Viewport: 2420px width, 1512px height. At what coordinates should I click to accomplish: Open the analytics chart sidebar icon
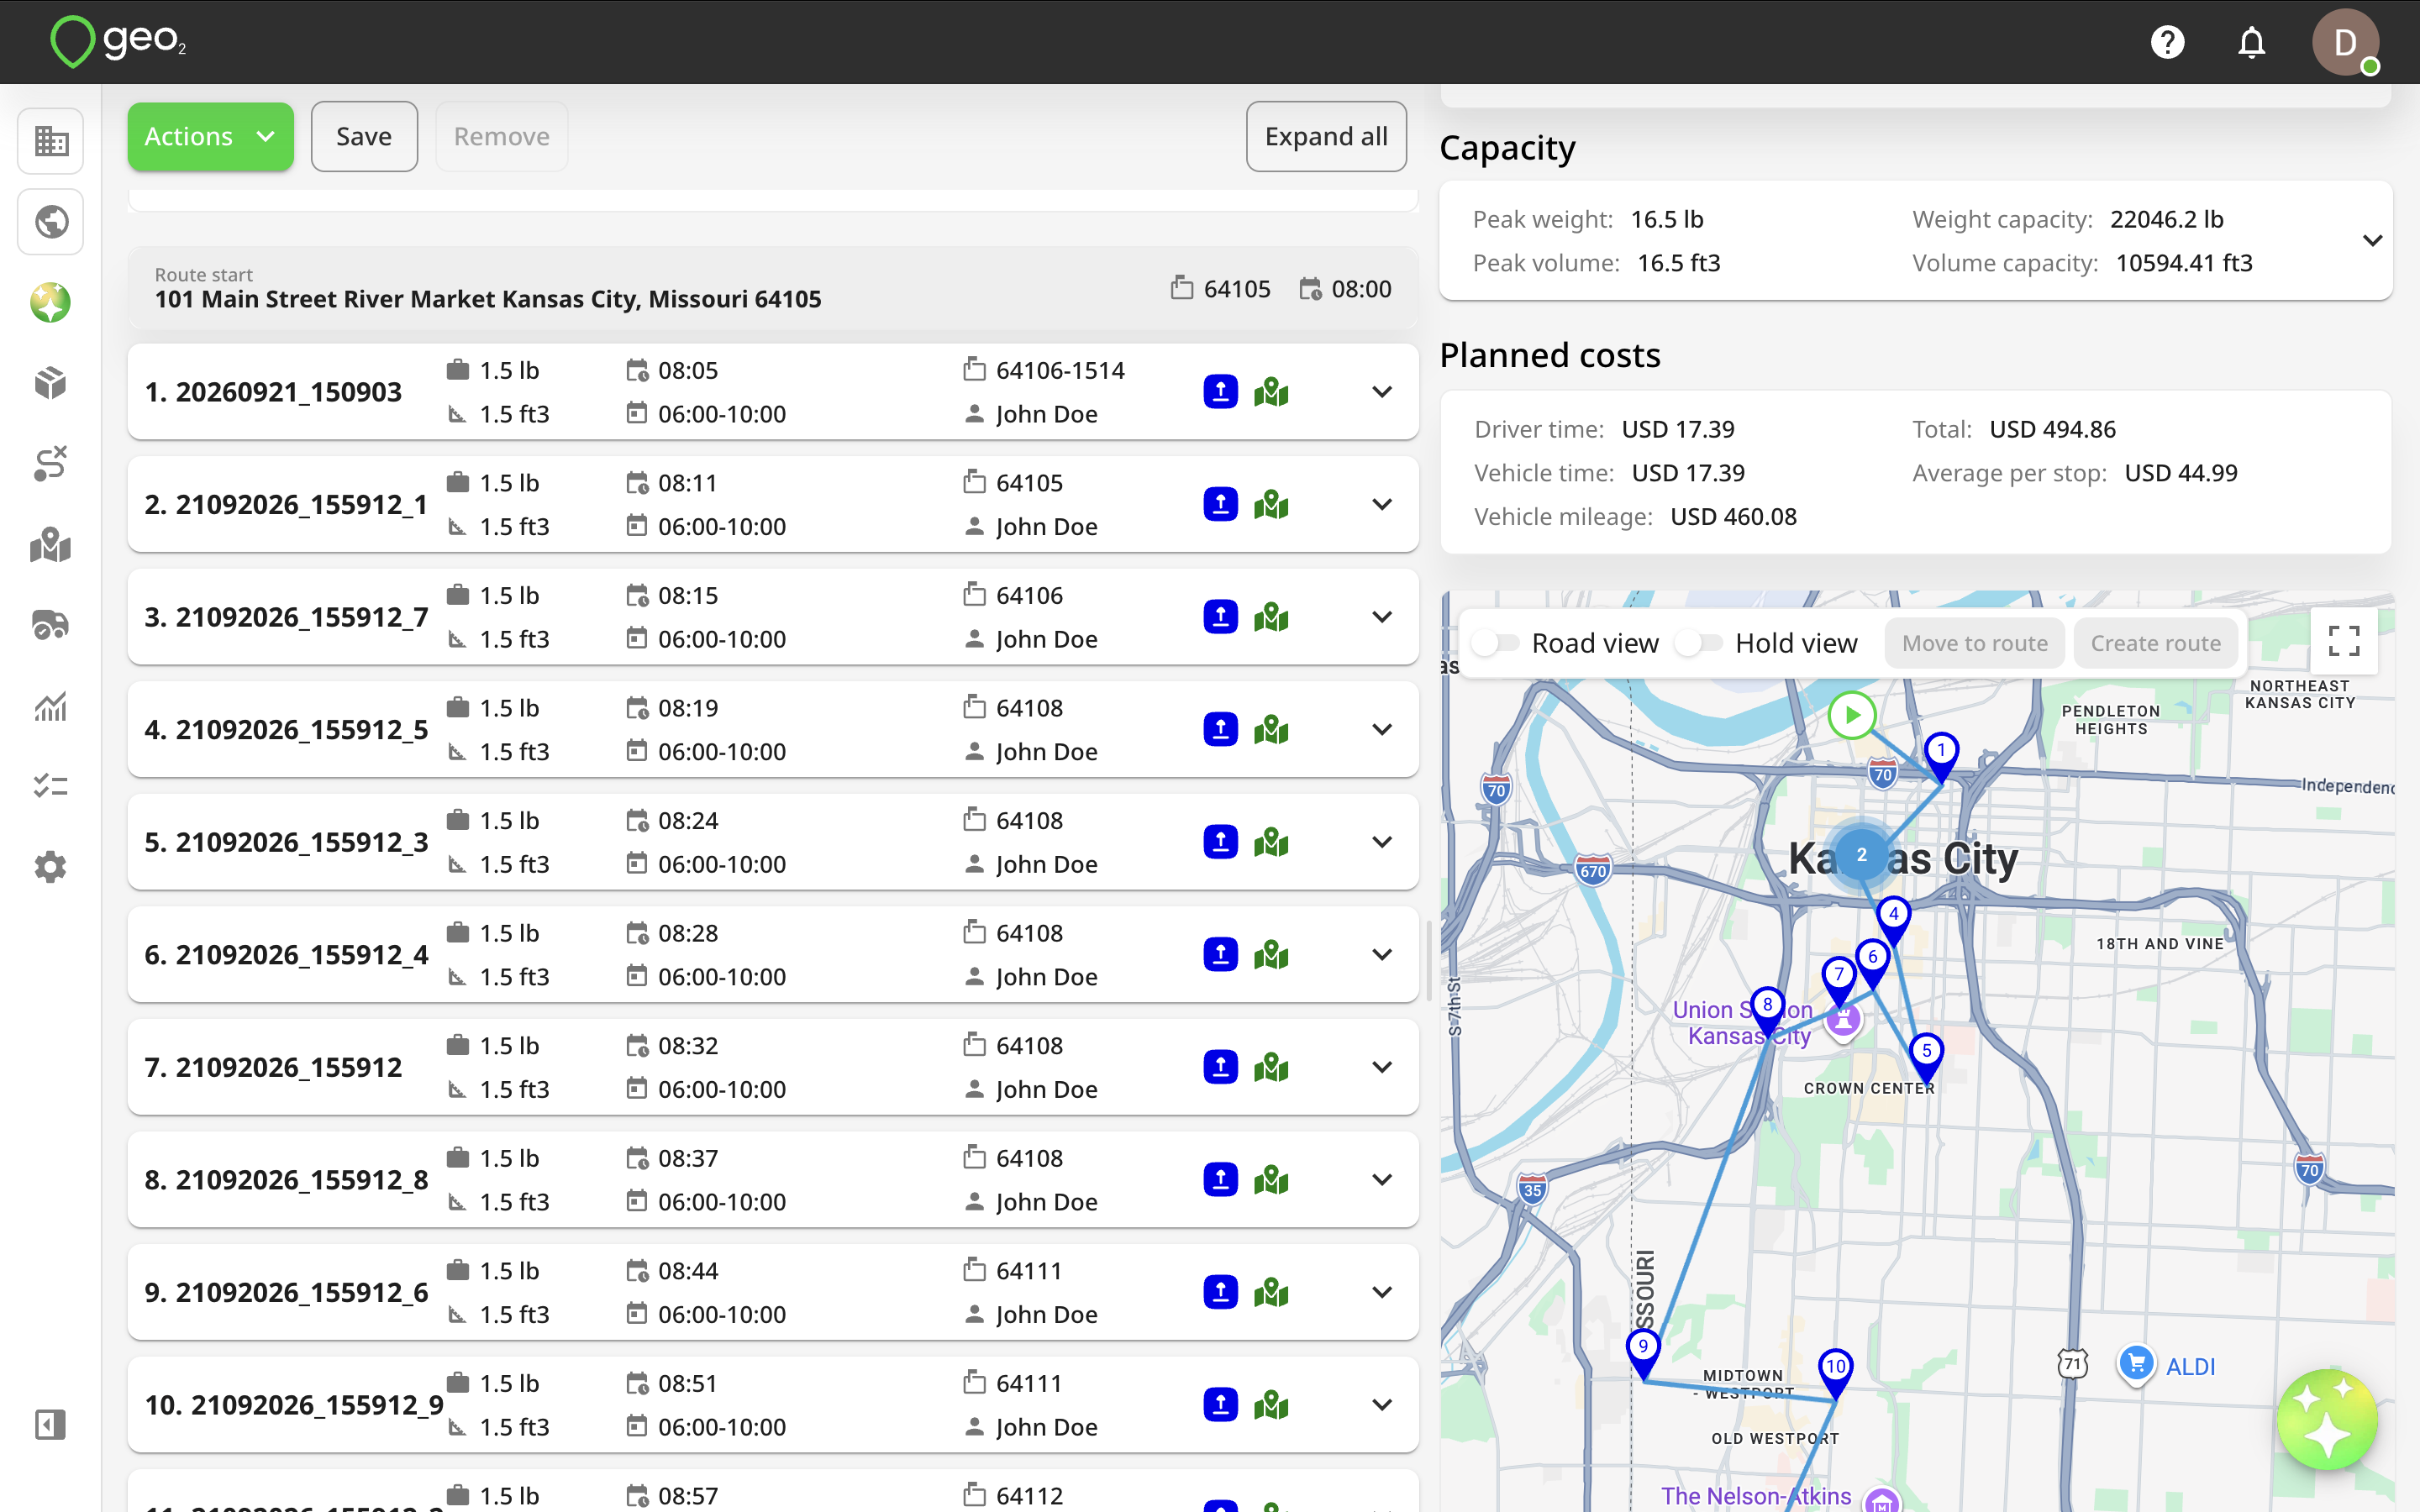pyautogui.click(x=51, y=707)
